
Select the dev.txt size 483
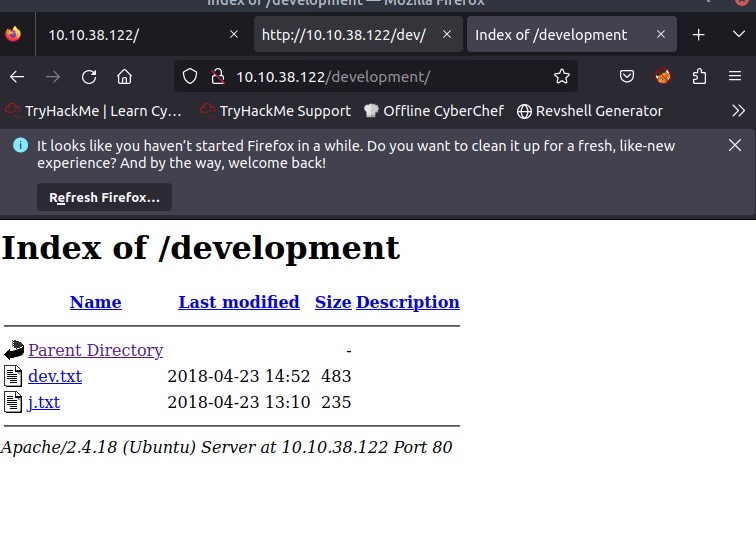tap(336, 376)
